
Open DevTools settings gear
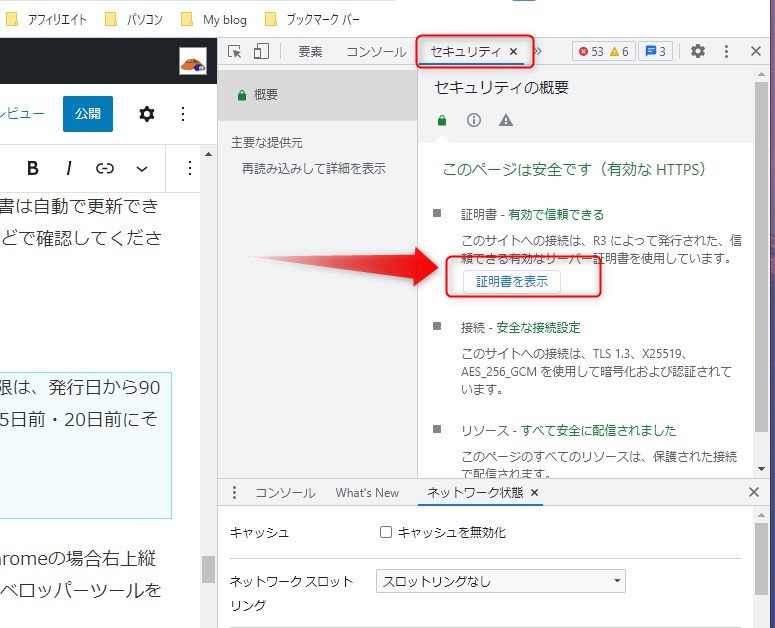pos(697,51)
